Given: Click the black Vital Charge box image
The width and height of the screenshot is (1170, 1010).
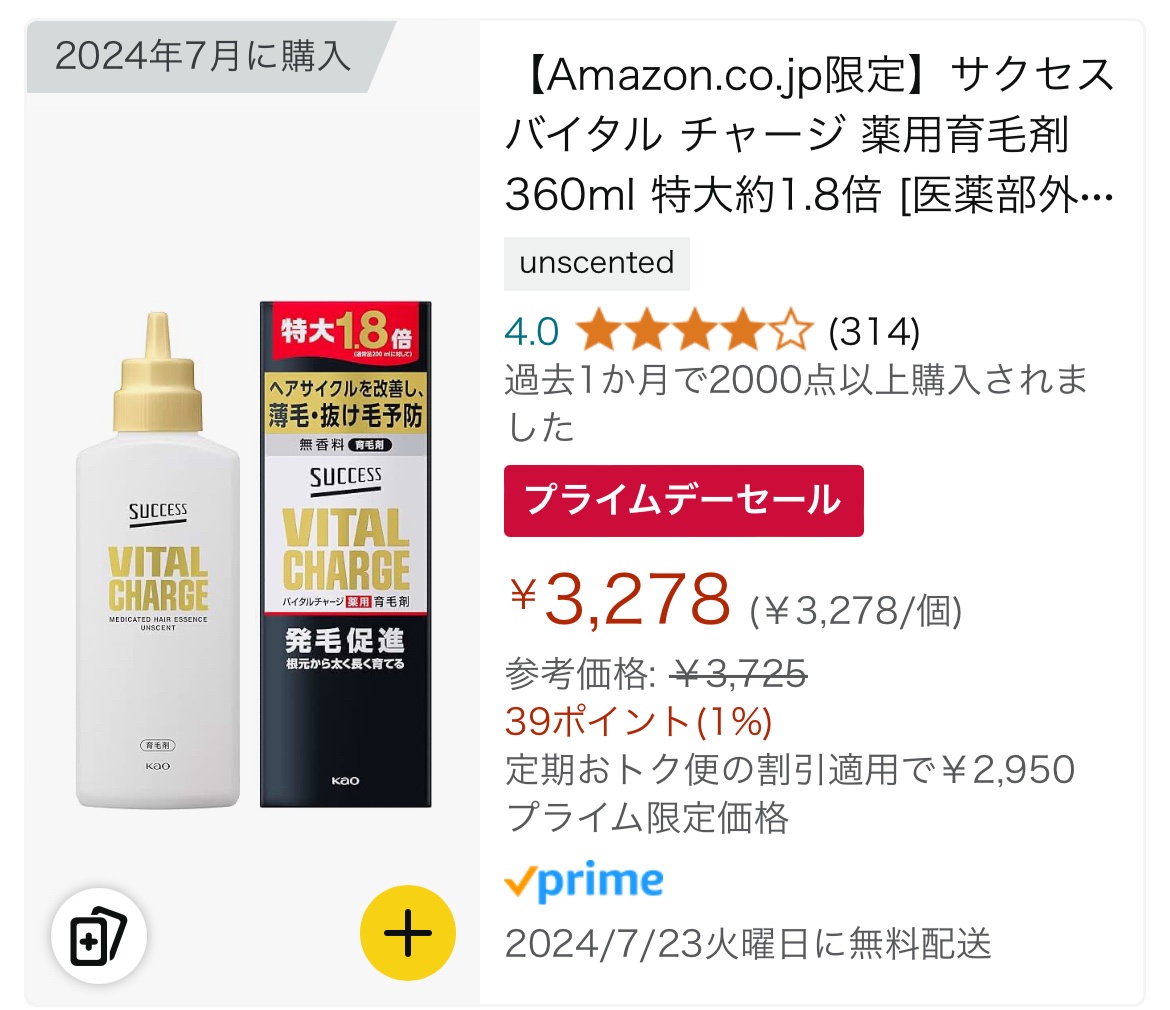Looking at the screenshot, I should pos(345,554).
